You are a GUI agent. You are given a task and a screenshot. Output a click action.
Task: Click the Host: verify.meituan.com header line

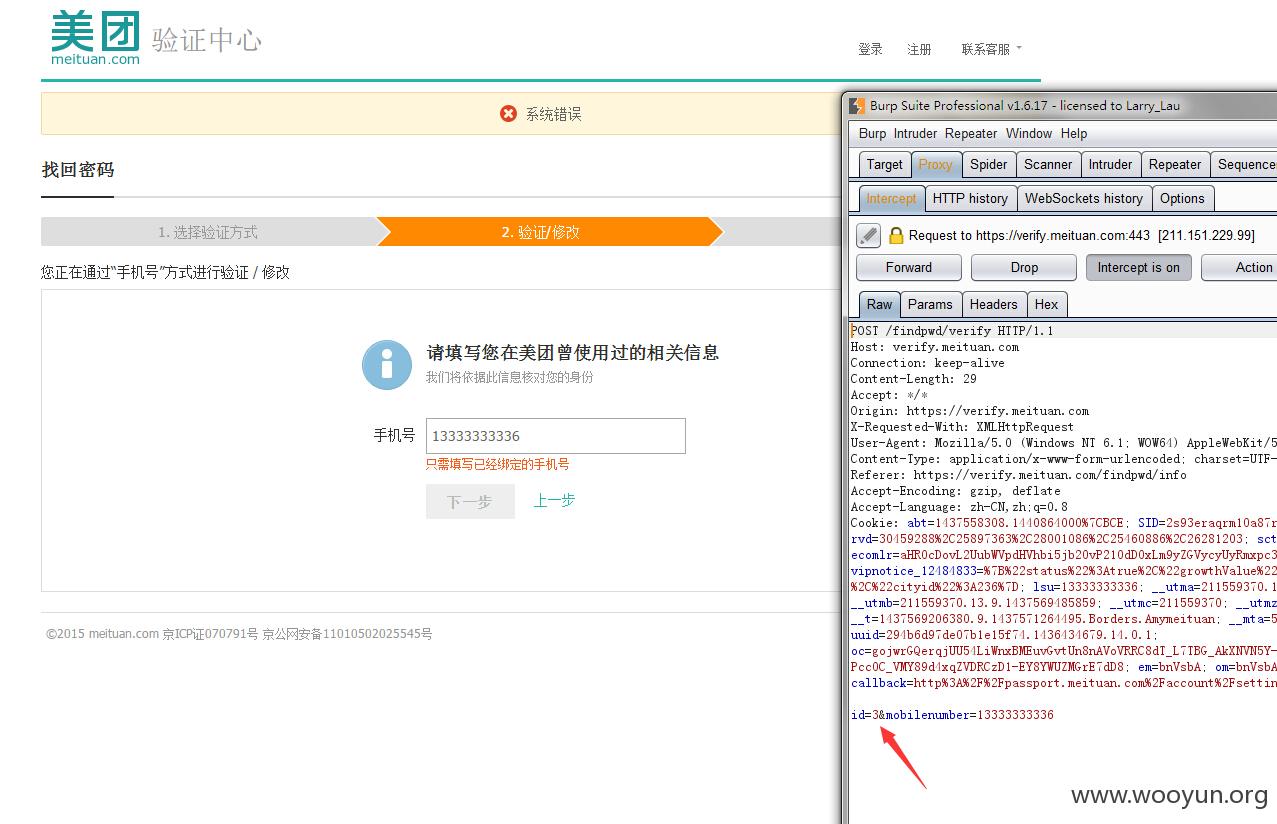[935, 347]
